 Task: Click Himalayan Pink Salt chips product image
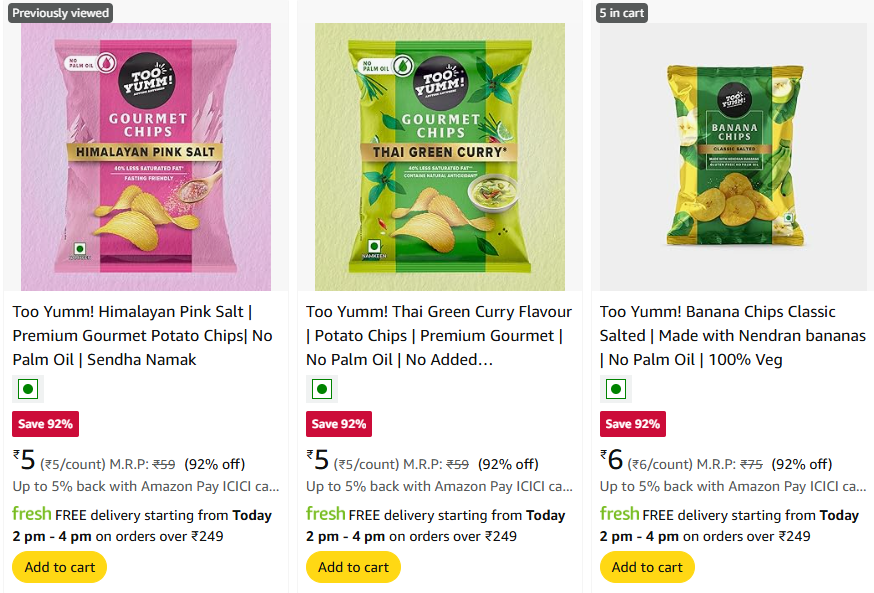[146, 157]
